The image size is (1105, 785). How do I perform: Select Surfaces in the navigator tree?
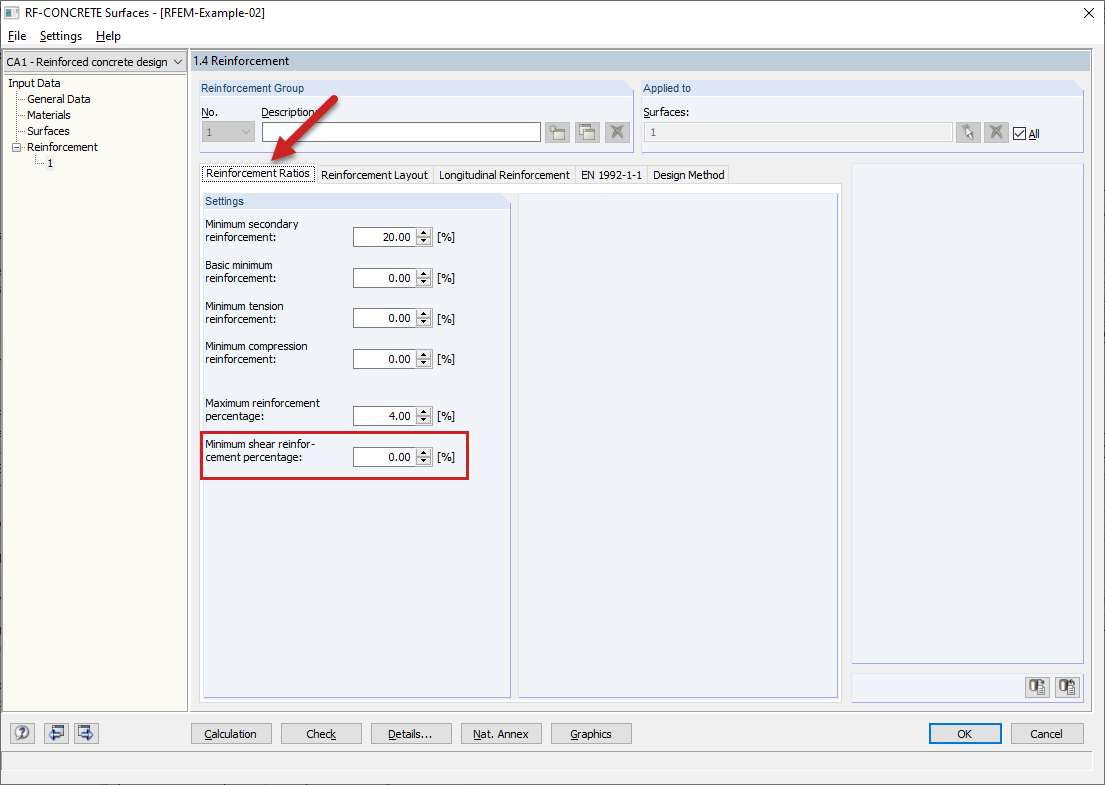(48, 131)
